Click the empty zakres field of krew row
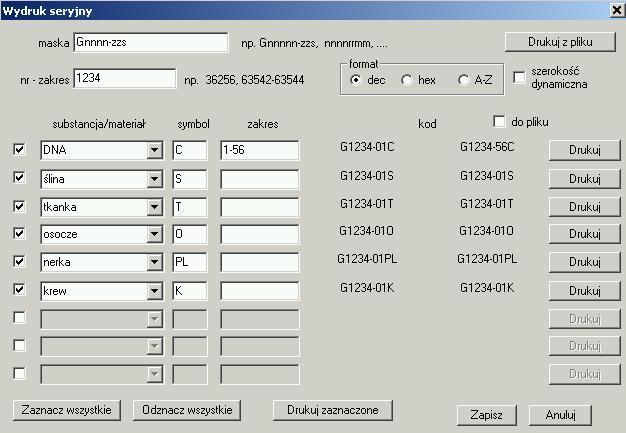The width and height of the screenshot is (626, 433). click(260, 291)
